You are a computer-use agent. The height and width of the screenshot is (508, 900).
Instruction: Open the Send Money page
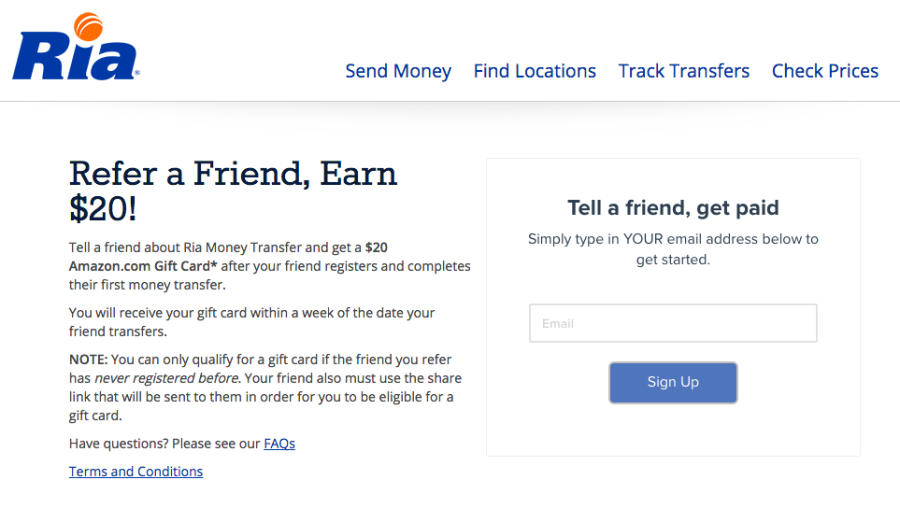pos(398,71)
